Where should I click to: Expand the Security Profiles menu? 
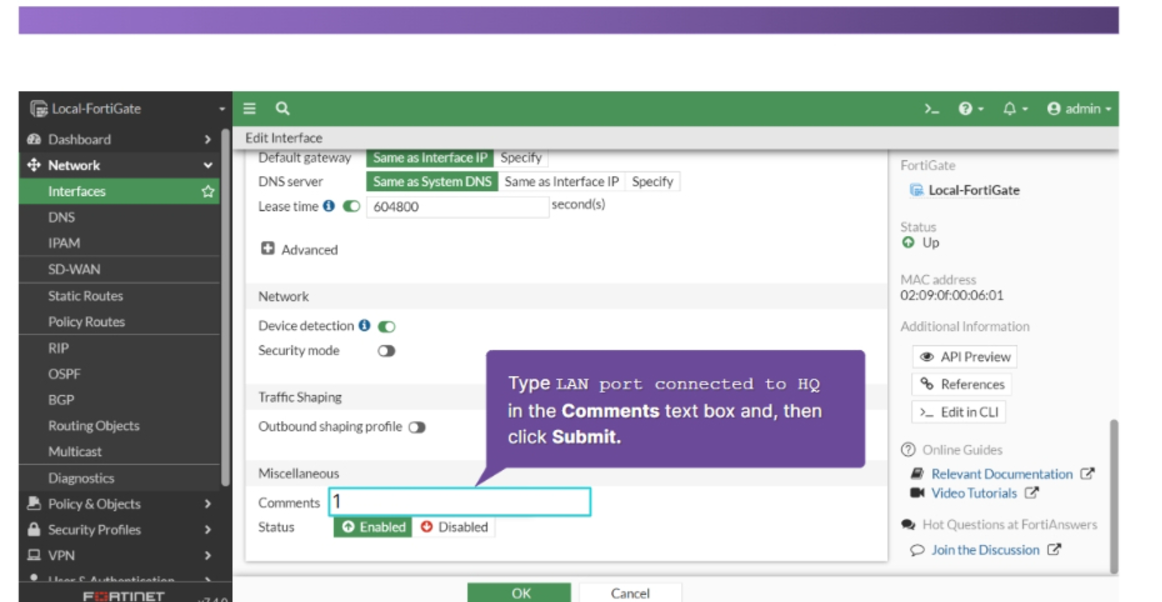[120, 530]
